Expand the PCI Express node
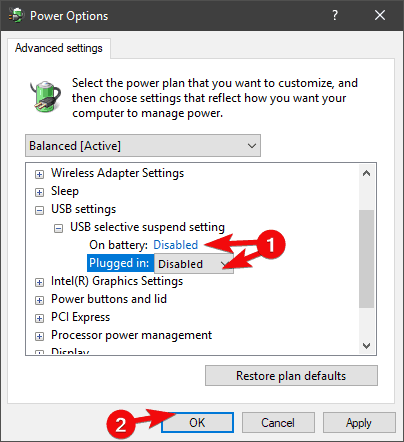404x442 pixels. 39,318
